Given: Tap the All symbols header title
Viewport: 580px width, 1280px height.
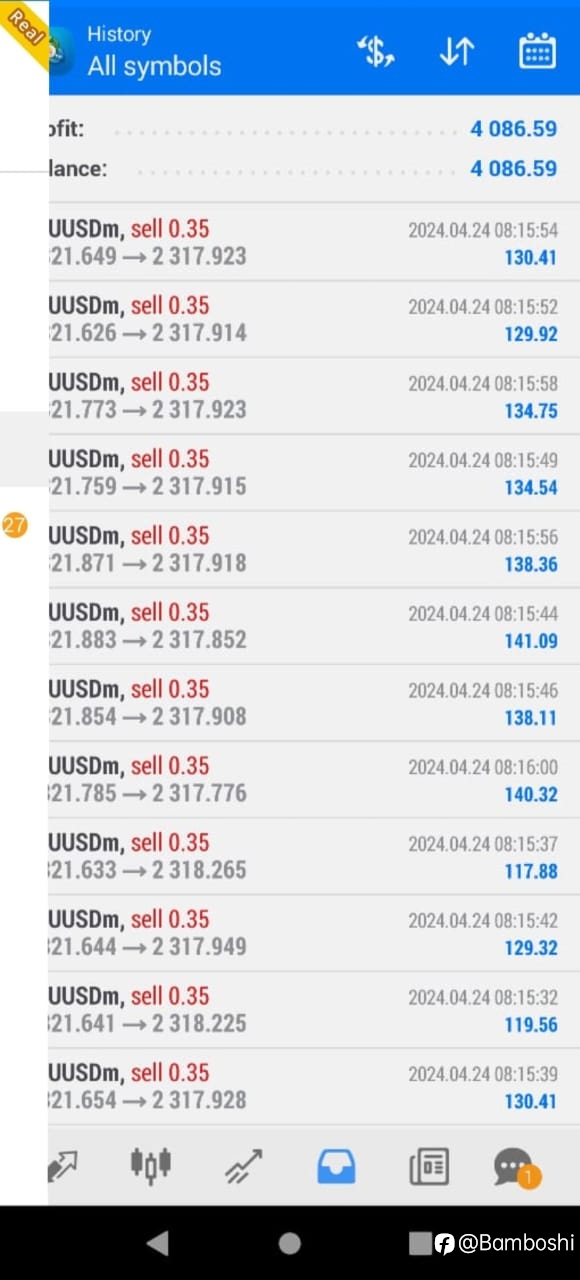Looking at the screenshot, I should pyautogui.click(x=154, y=66).
